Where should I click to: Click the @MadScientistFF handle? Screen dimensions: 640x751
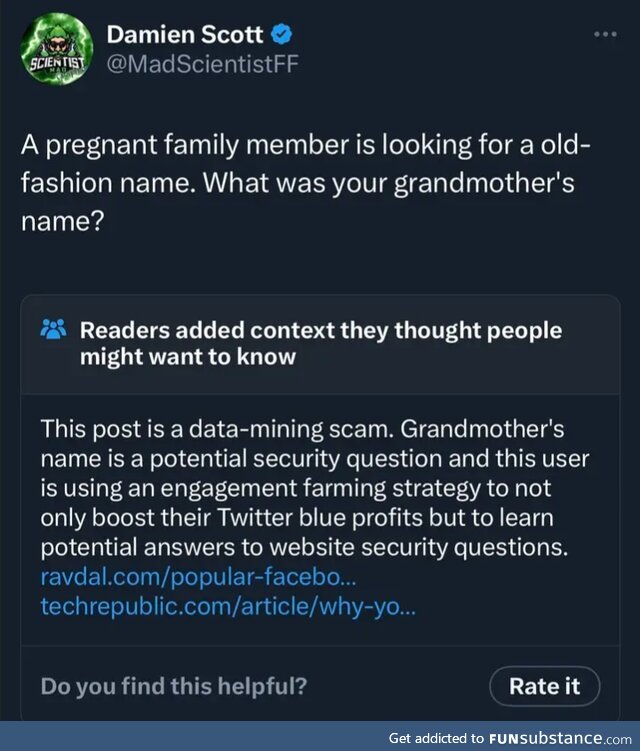(x=202, y=64)
